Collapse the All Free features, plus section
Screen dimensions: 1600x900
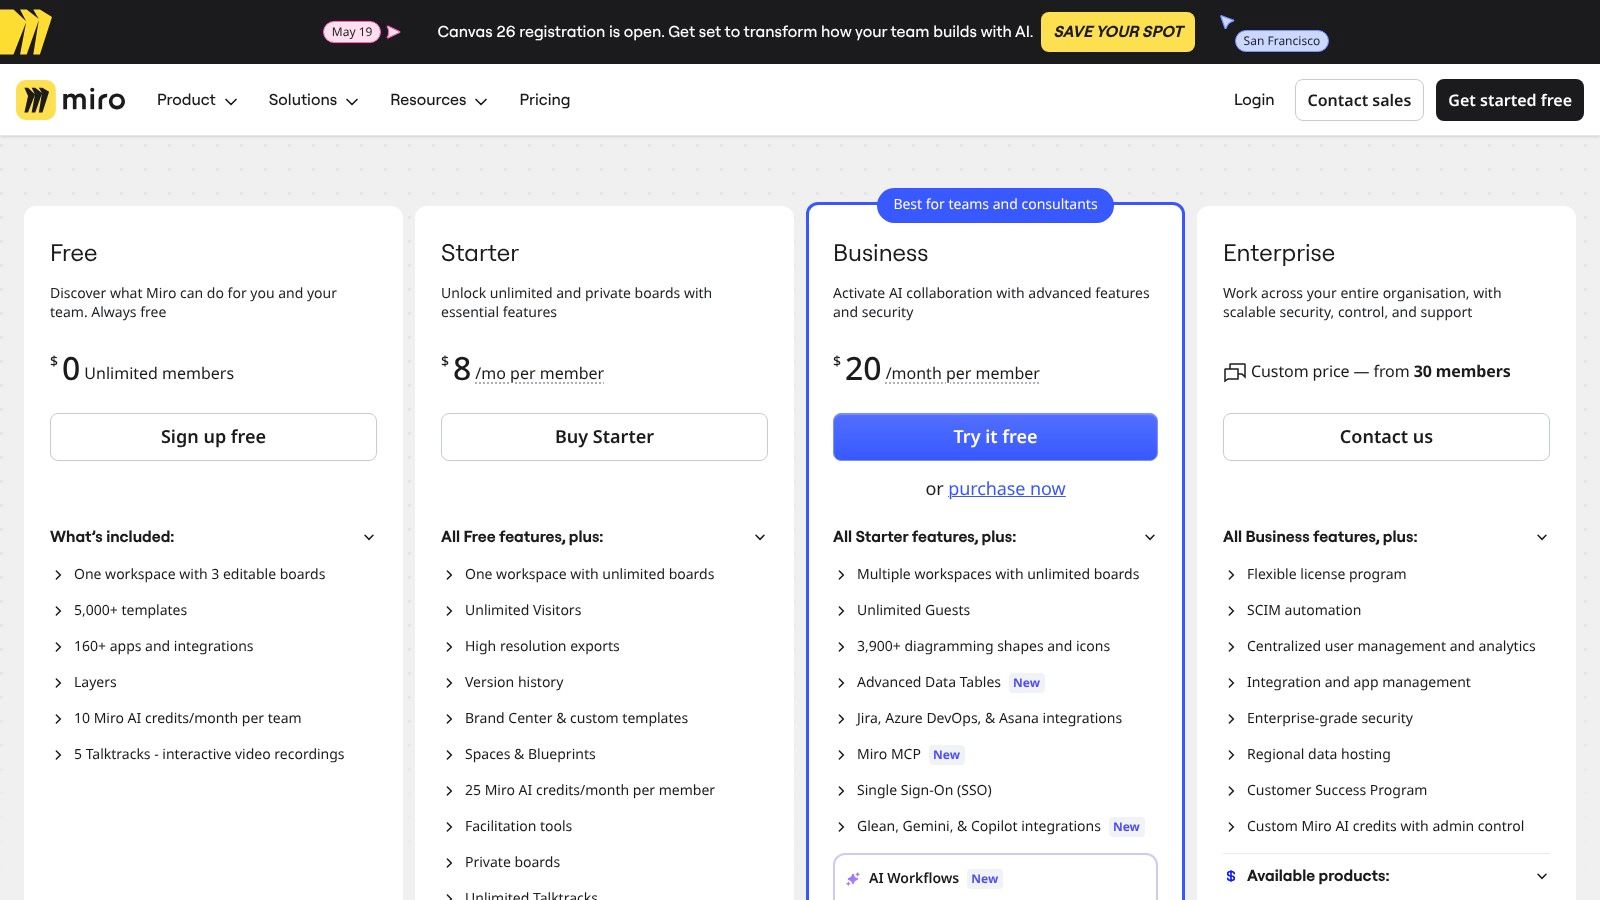coord(604,537)
